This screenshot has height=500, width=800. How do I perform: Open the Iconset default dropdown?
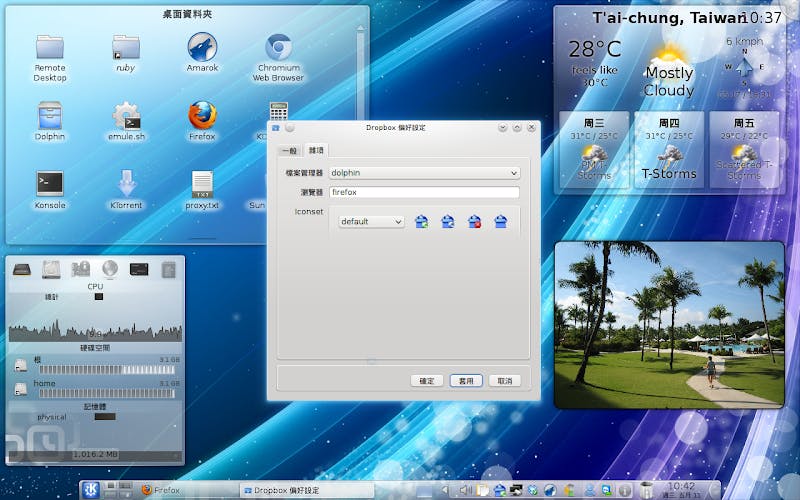[x=371, y=222]
